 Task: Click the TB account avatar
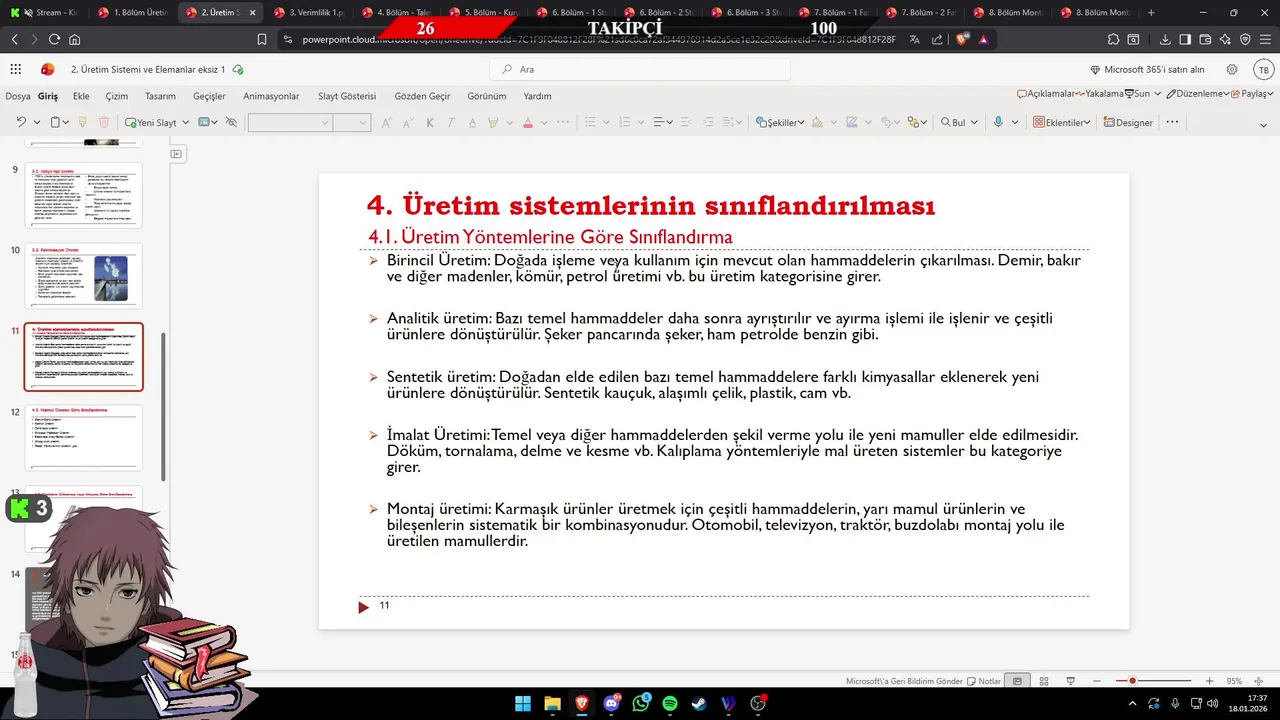click(1263, 70)
